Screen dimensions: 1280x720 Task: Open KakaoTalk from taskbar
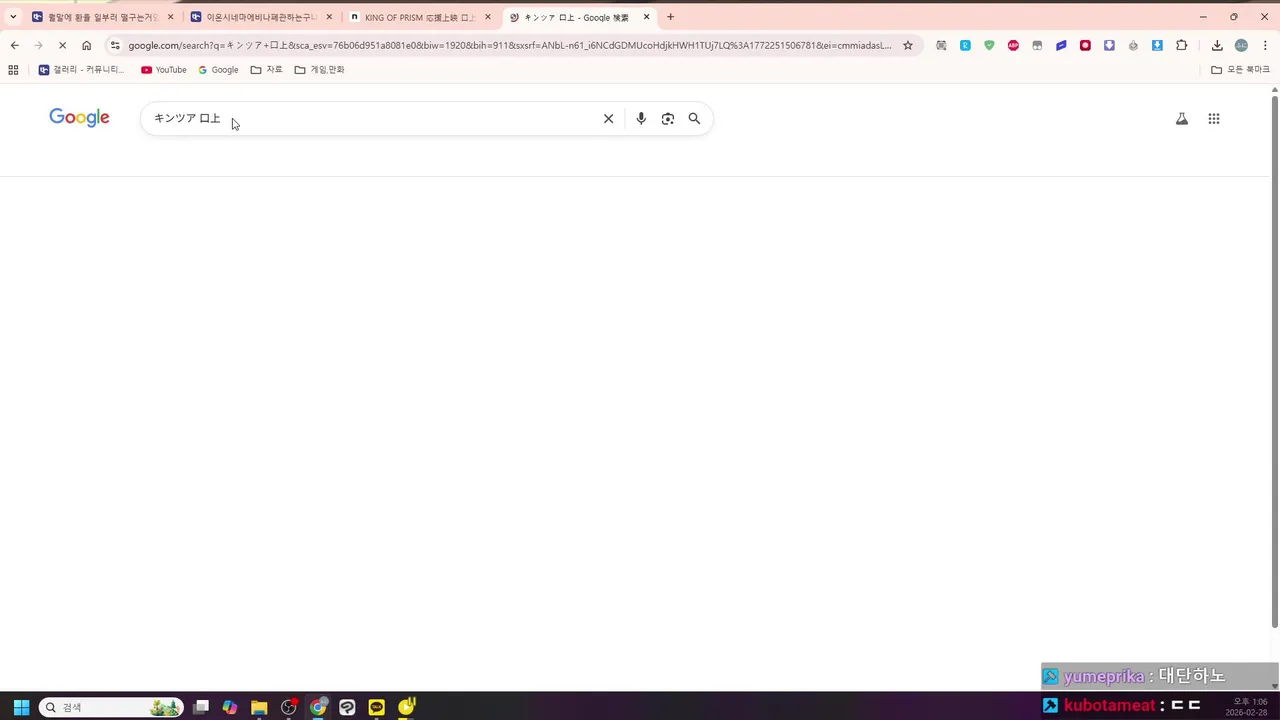377,707
